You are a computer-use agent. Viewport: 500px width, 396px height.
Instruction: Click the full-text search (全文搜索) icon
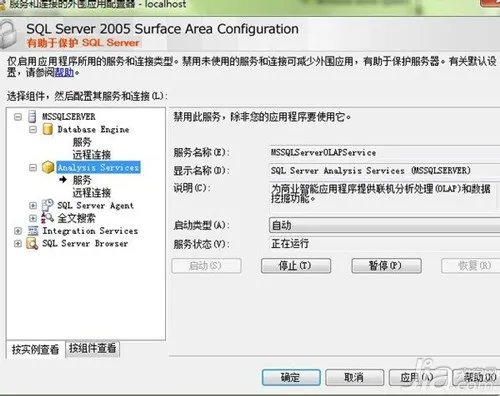(47, 218)
